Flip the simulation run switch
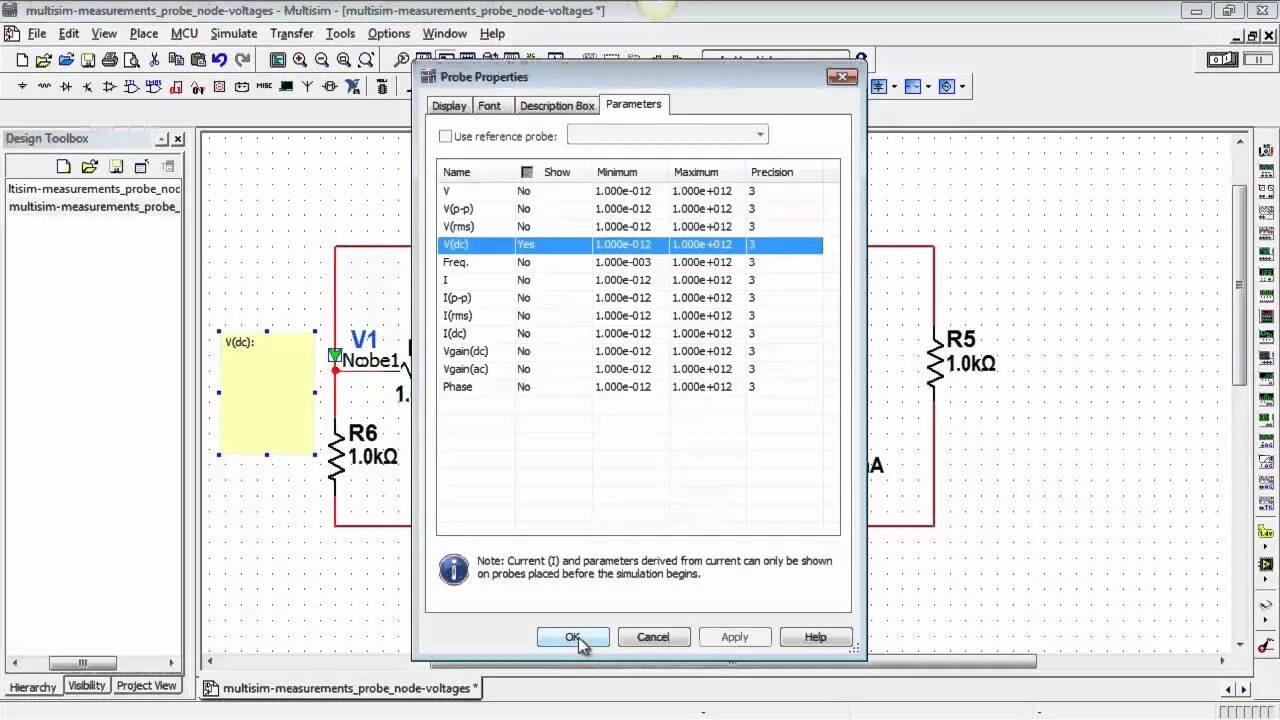1280x720 pixels. [1222, 60]
